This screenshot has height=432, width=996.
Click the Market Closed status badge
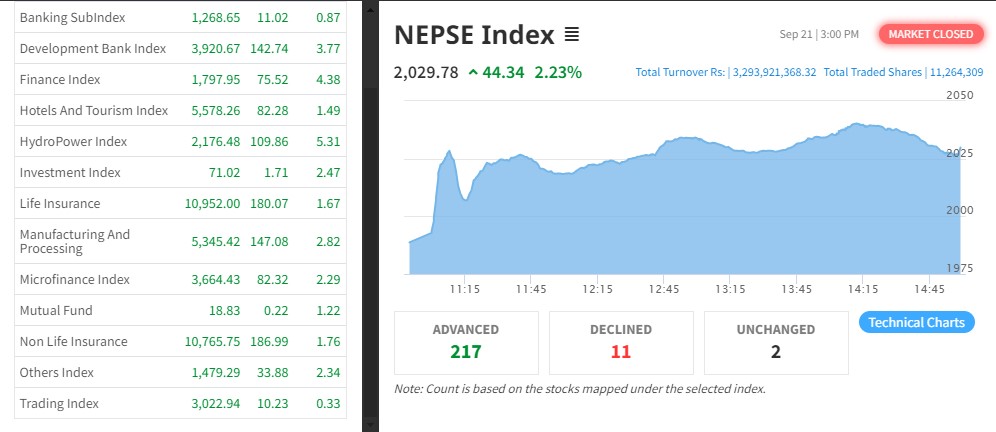click(x=930, y=34)
